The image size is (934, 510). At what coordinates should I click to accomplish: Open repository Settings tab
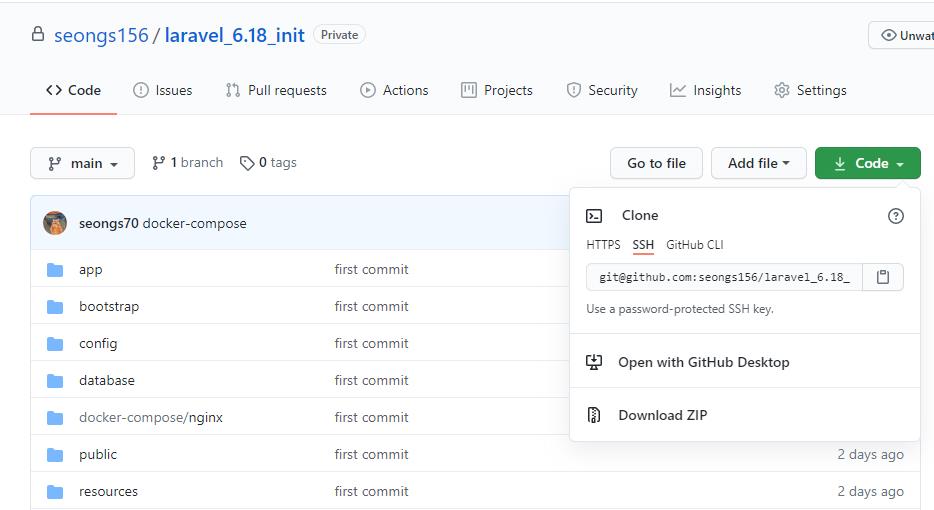810,90
